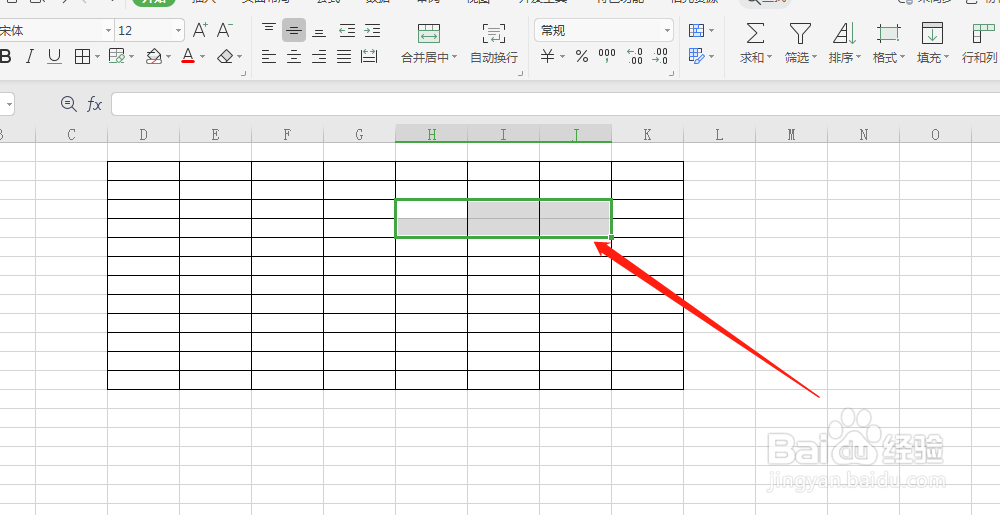
Task: Align text right
Action: pos(319,57)
